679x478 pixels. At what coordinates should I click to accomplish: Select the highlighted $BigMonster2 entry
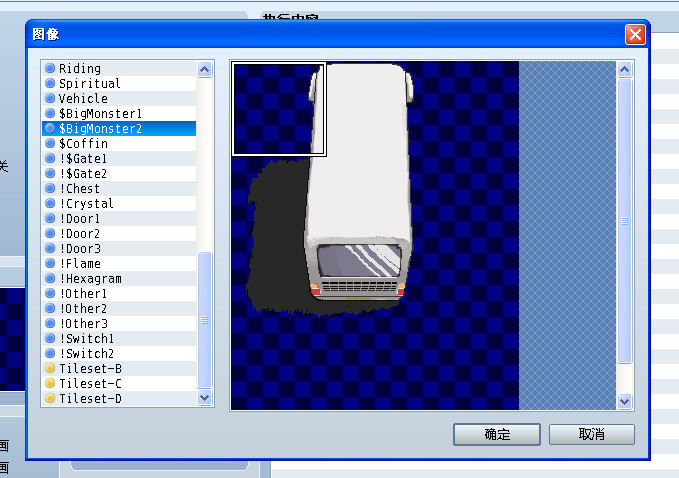(x=119, y=128)
